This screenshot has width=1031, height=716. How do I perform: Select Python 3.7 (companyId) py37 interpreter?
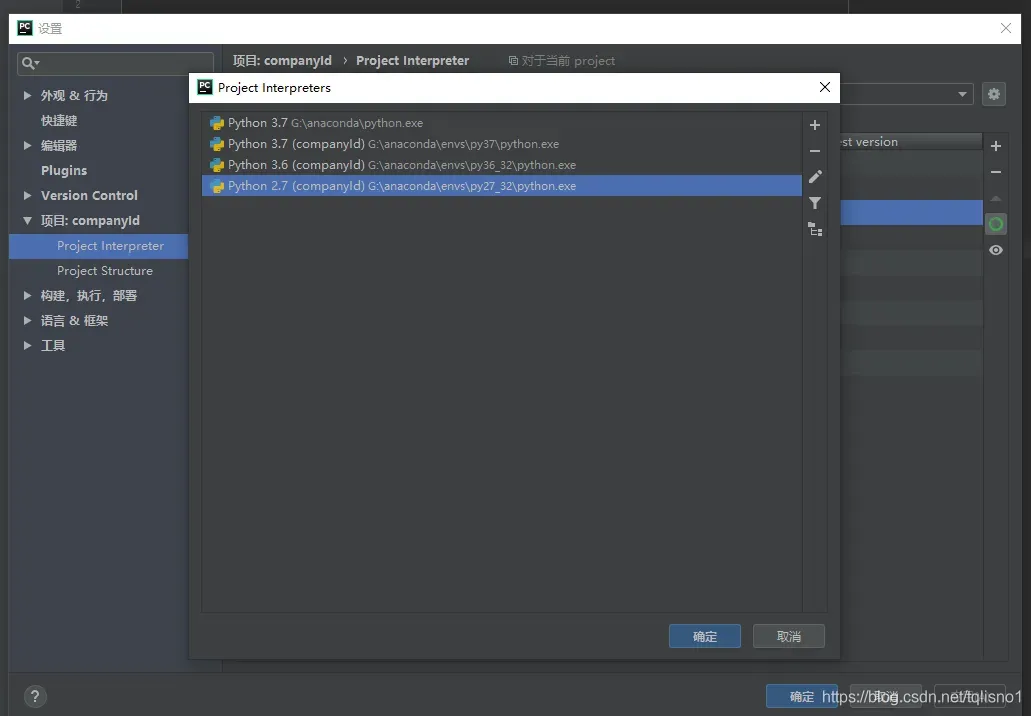pos(502,144)
